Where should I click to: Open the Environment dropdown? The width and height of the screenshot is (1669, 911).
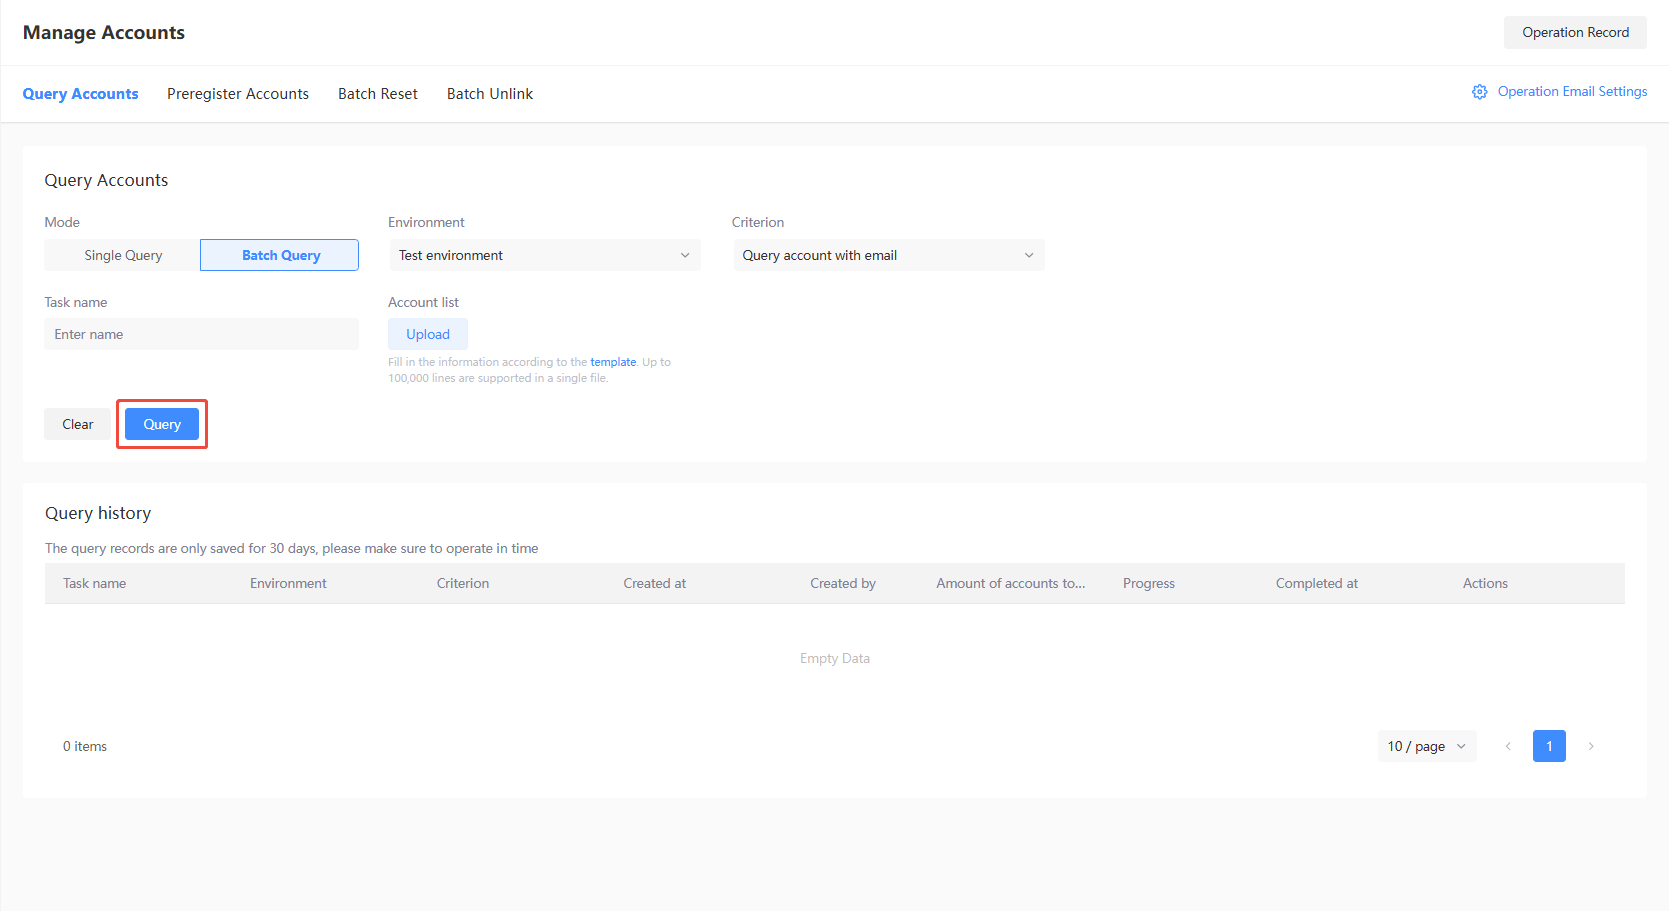[544, 255]
